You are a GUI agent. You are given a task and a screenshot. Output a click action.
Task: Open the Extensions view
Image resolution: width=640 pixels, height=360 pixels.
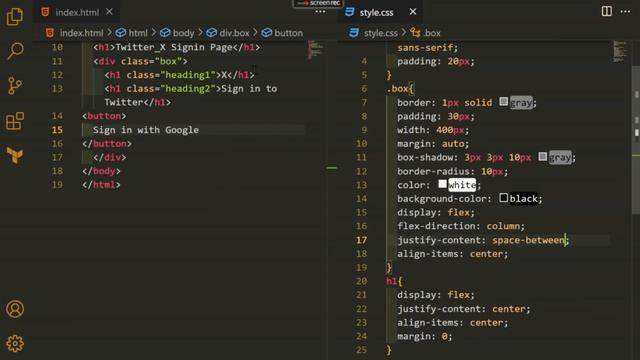point(15,121)
